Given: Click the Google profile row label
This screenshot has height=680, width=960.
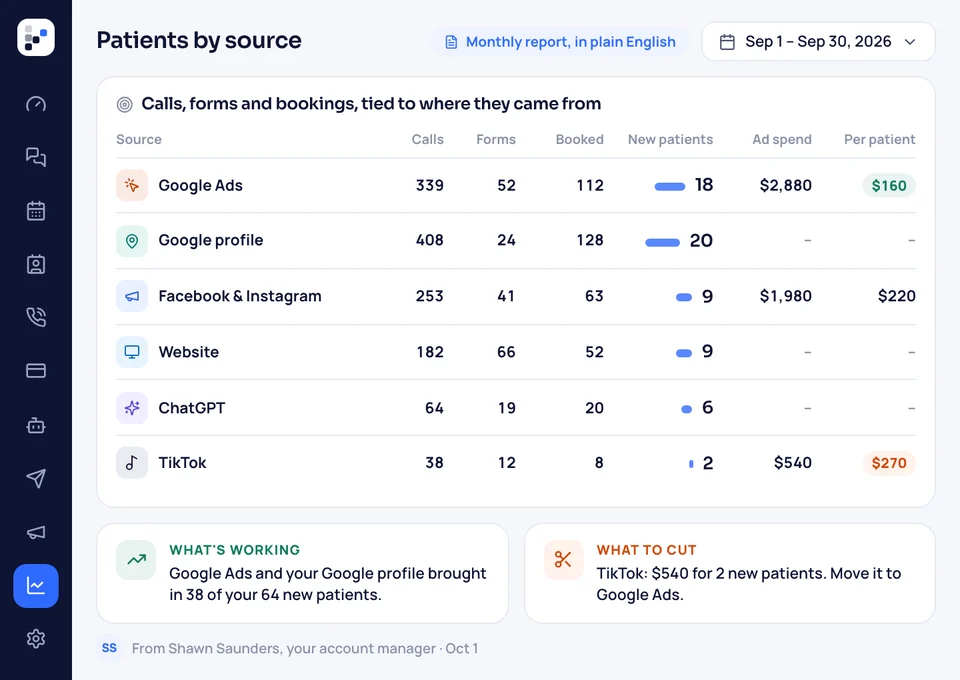Looking at the screenshot, I should tap(211, 241).
